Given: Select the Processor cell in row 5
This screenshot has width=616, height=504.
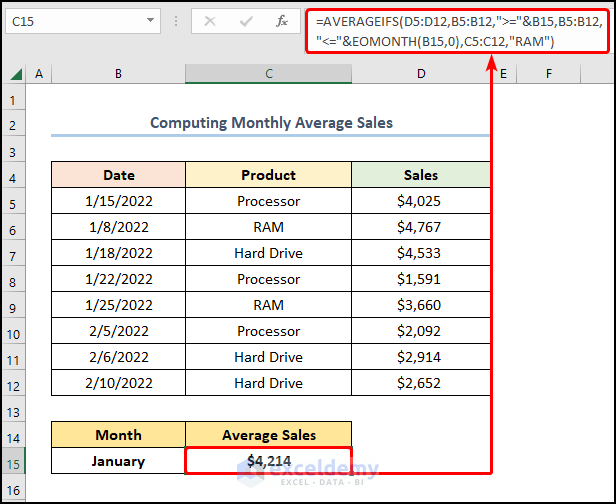Looking at the screenshot, I should click(268, 201).
